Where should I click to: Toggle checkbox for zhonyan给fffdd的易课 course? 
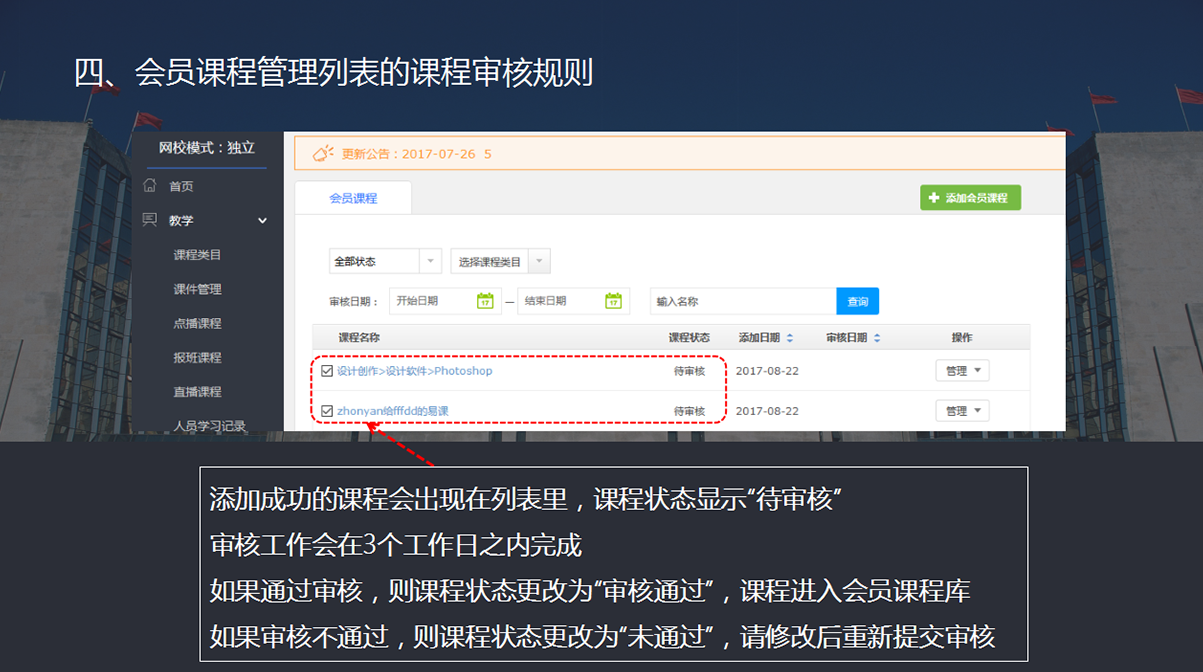pyautogui.click(x=327, y=411)
